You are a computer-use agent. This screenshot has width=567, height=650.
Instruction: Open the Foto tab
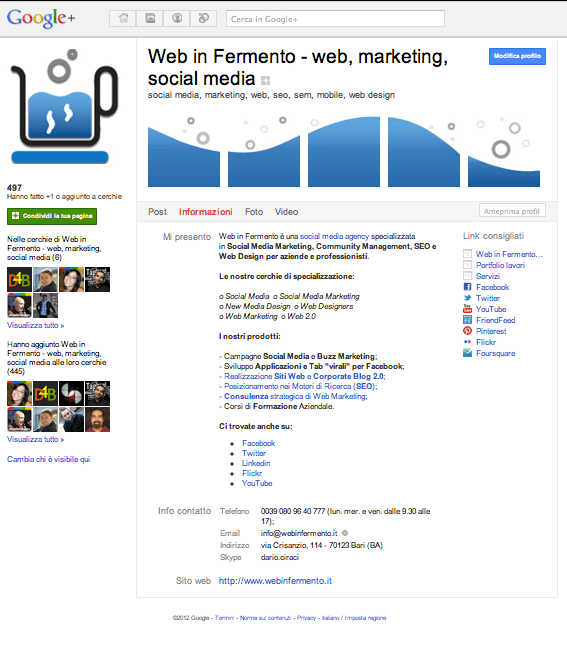pyautogui.click(x=254, y=212)
